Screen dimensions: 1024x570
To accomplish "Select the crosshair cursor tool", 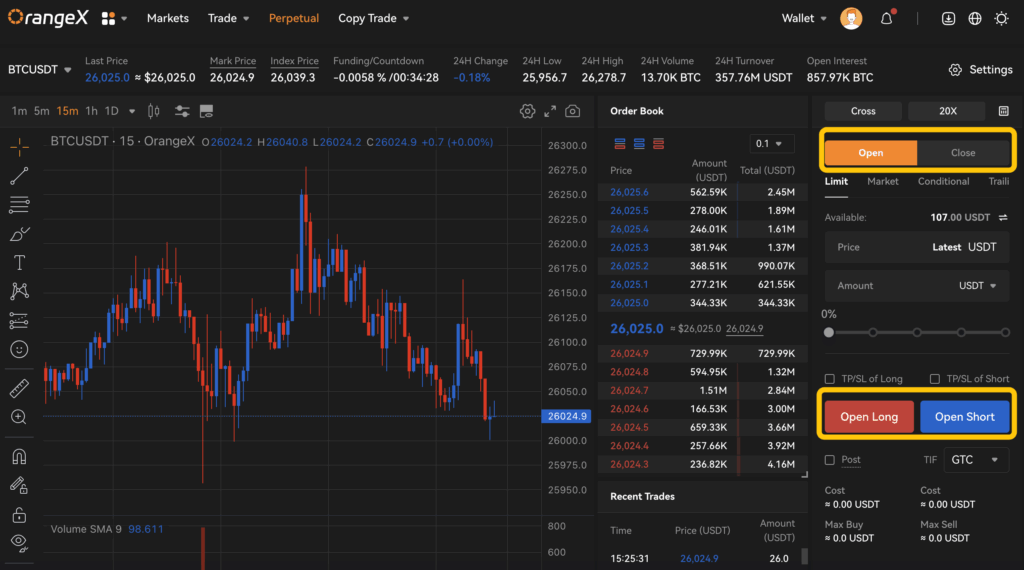I will (19, 147).
